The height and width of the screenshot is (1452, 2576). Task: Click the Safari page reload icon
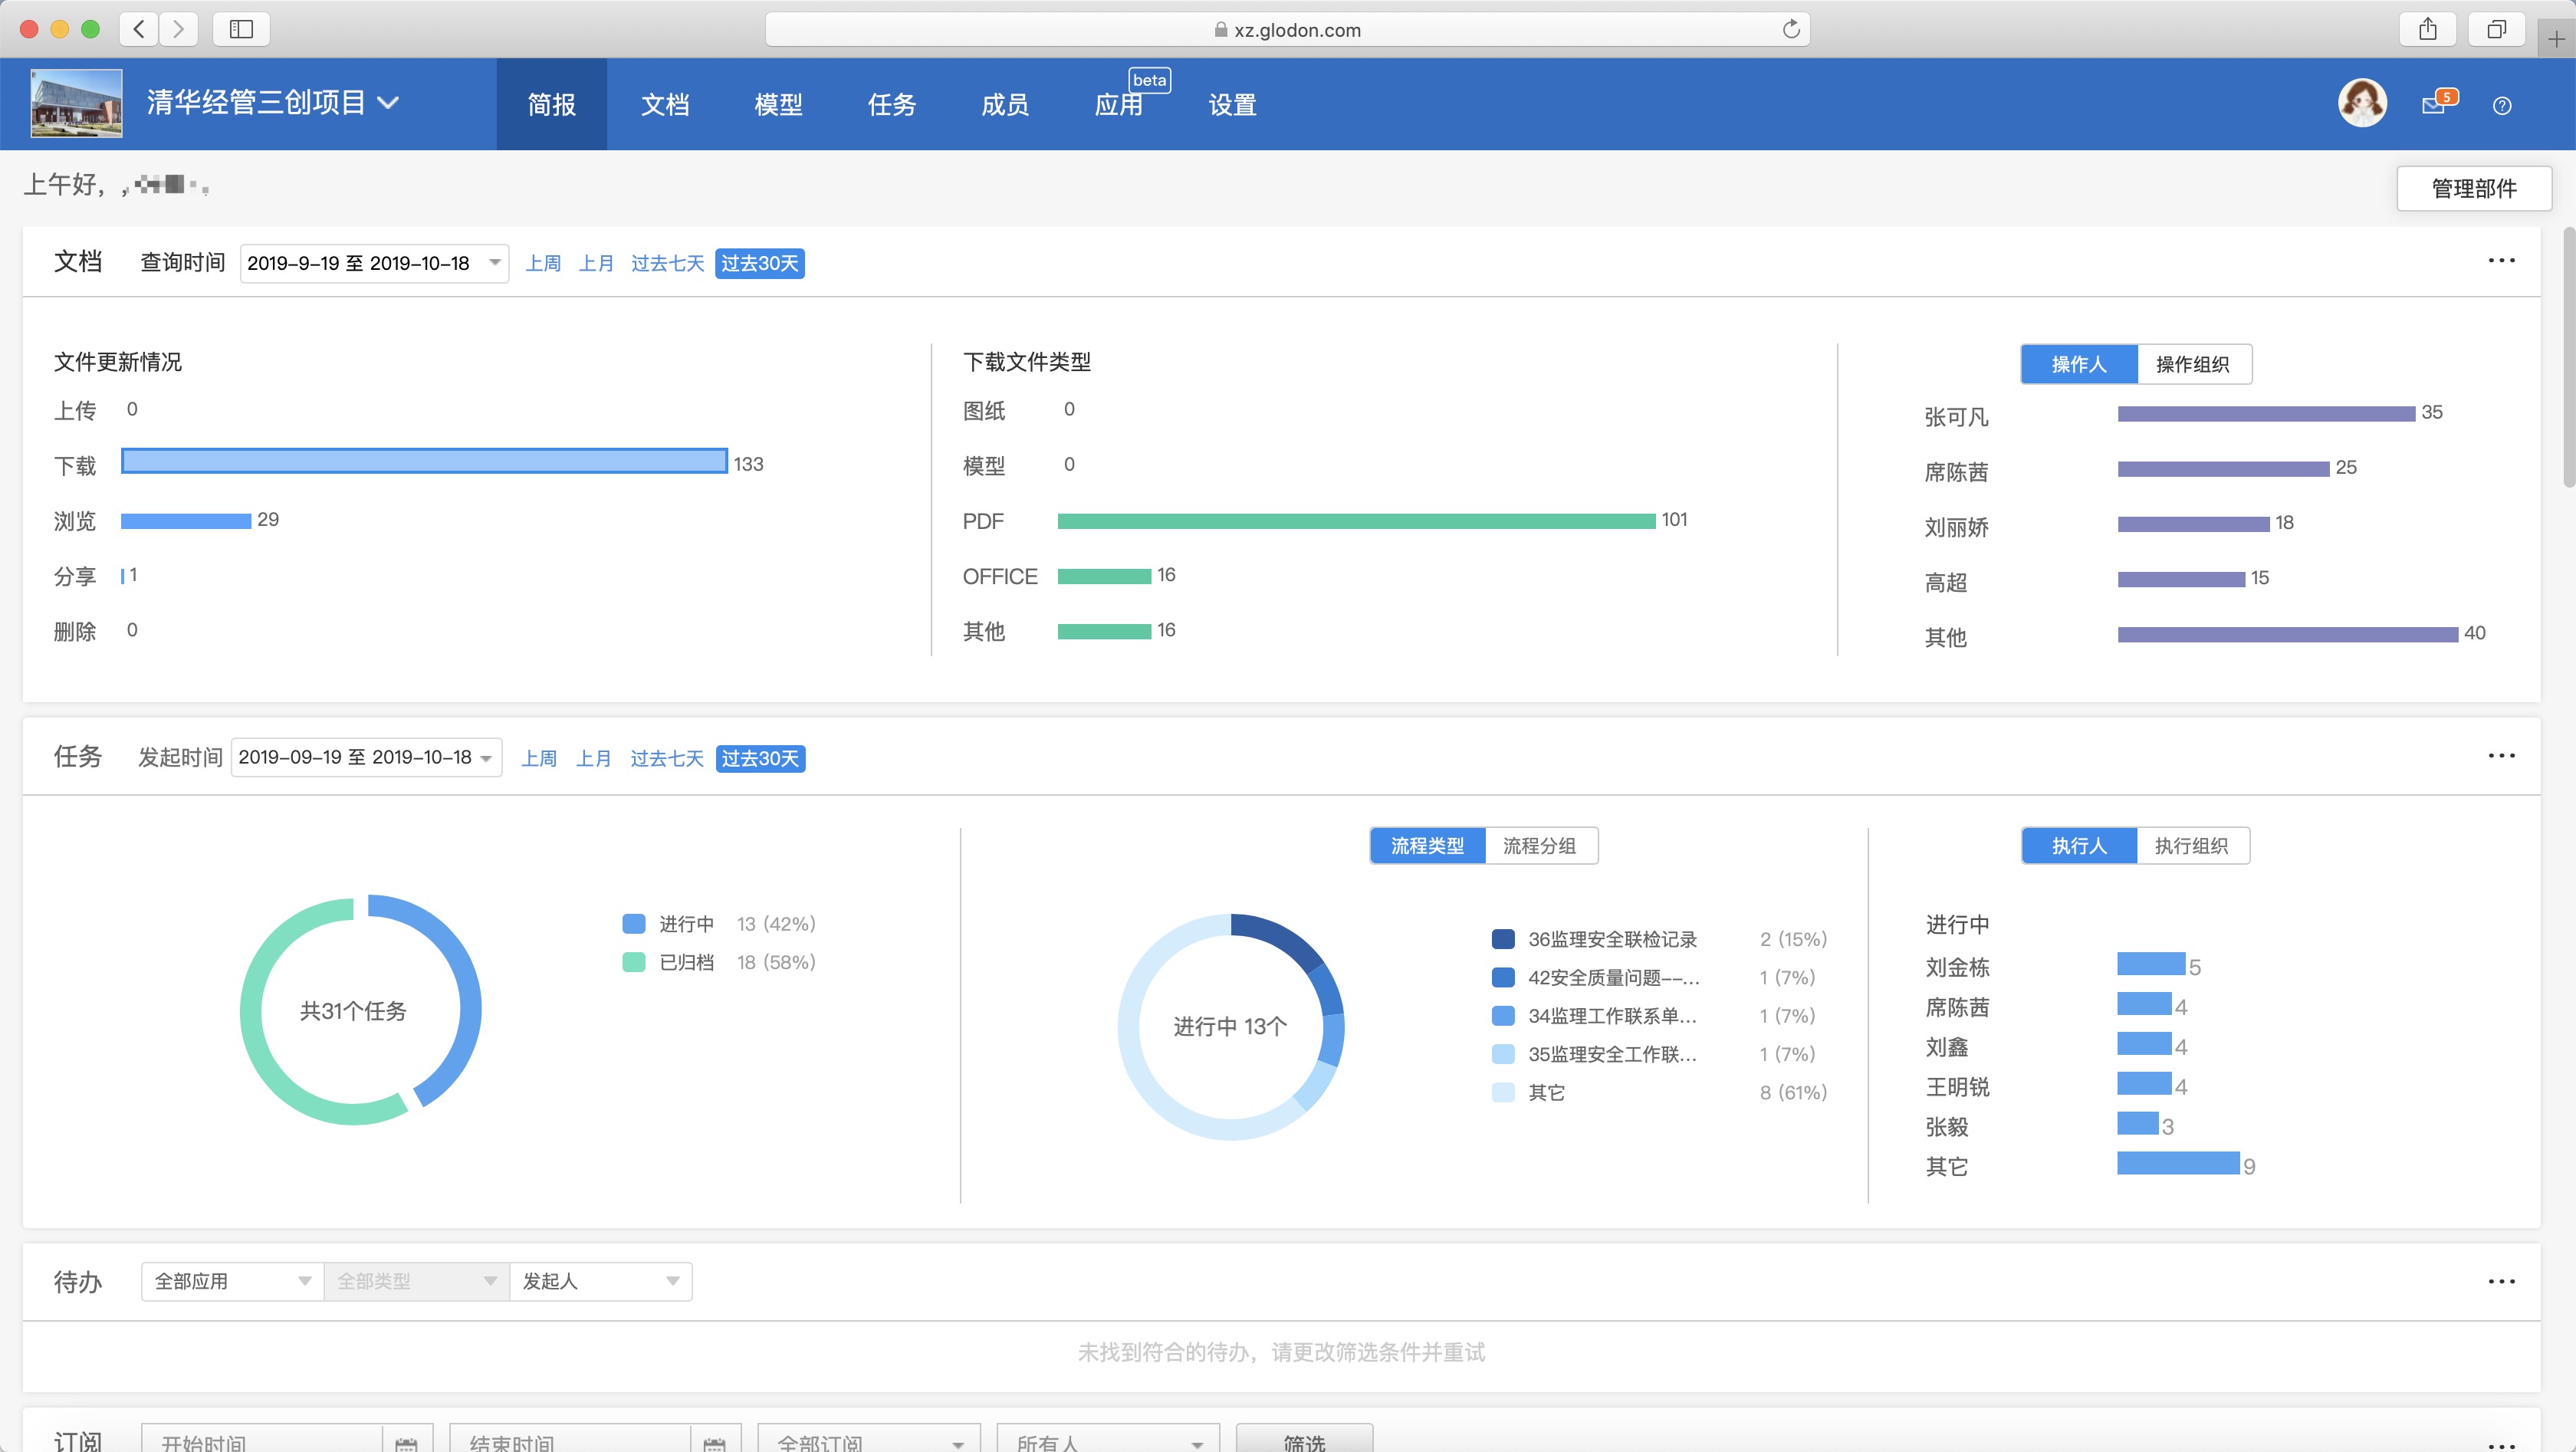[1791, 29]
